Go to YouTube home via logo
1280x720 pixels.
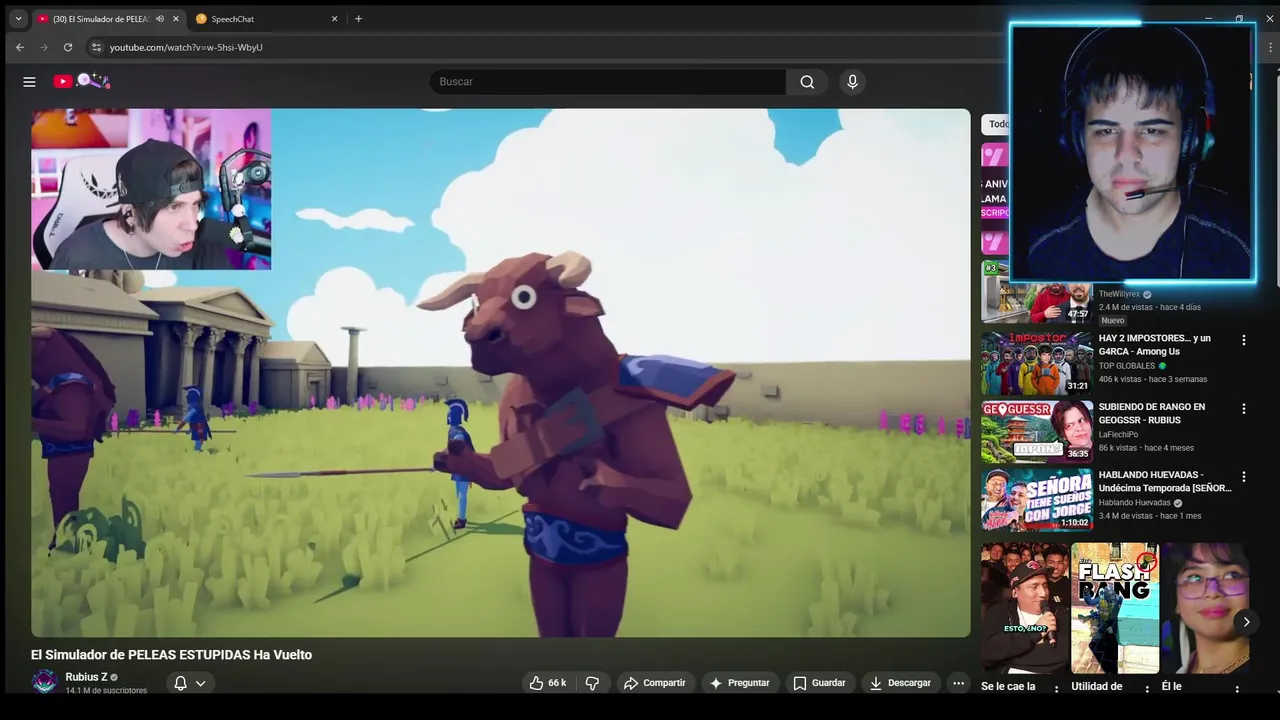[x=82, y=81]
